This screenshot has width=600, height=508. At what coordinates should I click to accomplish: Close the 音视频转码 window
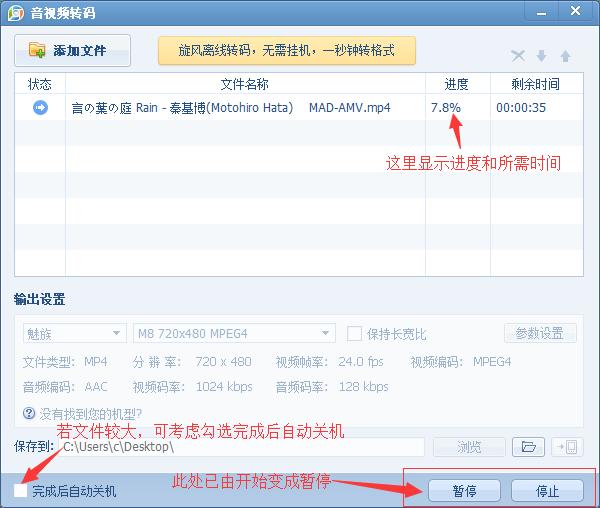pyautogui.click(x=576, y=11)
